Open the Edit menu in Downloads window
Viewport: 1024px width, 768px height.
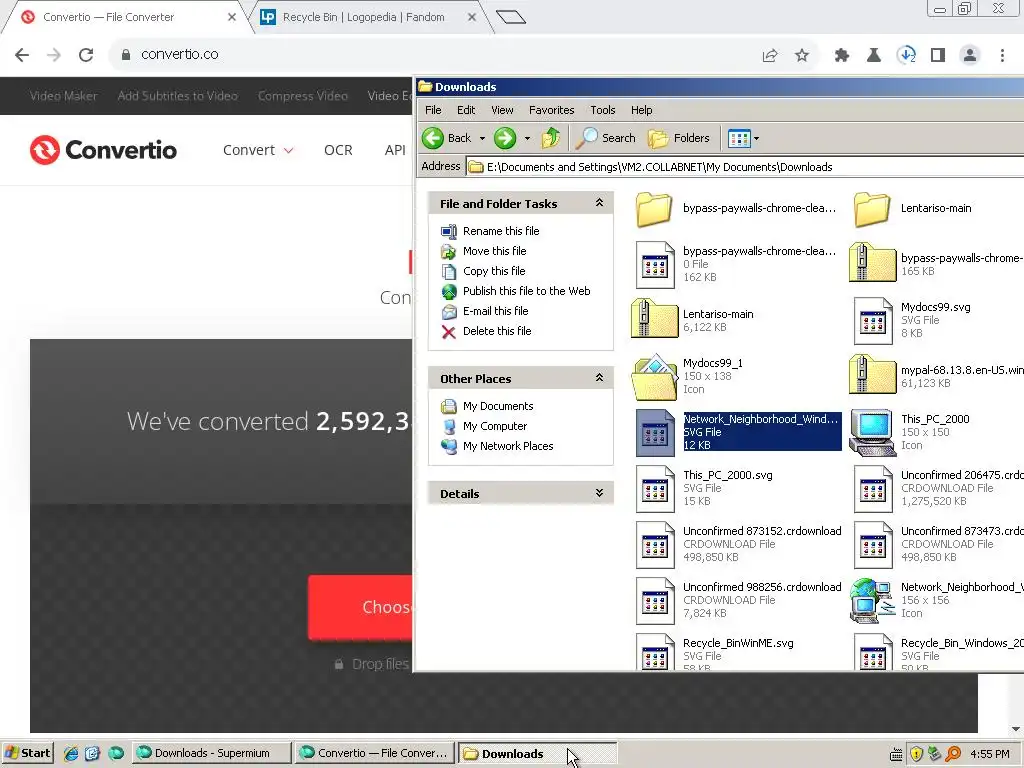(x=466, y=110)
